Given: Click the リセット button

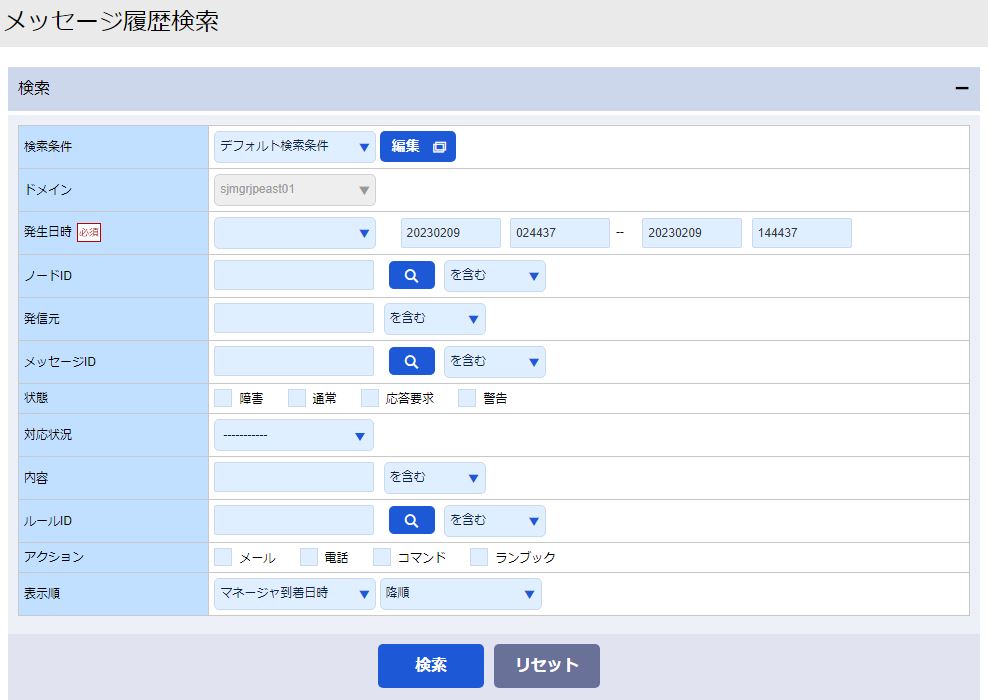Looking at the screenshot, I should coord(547,665).
